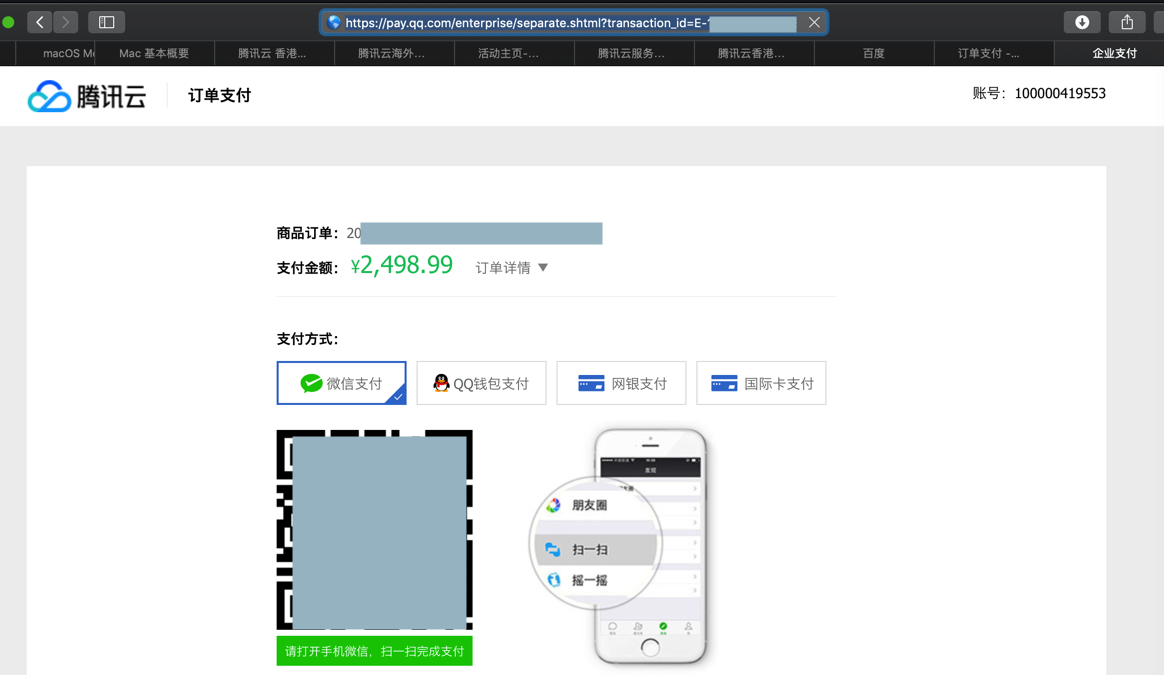The height and width of the screenshot is (675, 1164).
Task: Switch to the 腾讯云香港 tab
Action: click(x=753, y=53)
